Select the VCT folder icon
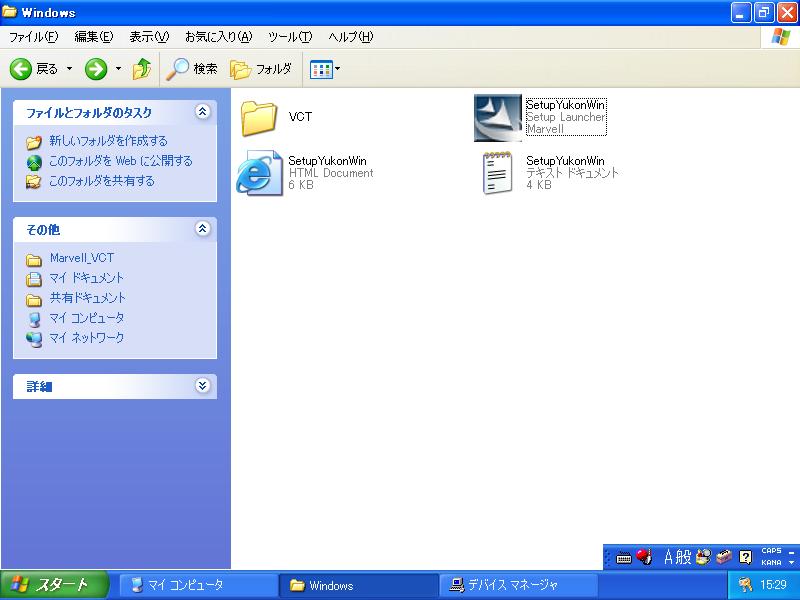Screen dimensions: 800x600 point(259,118)
